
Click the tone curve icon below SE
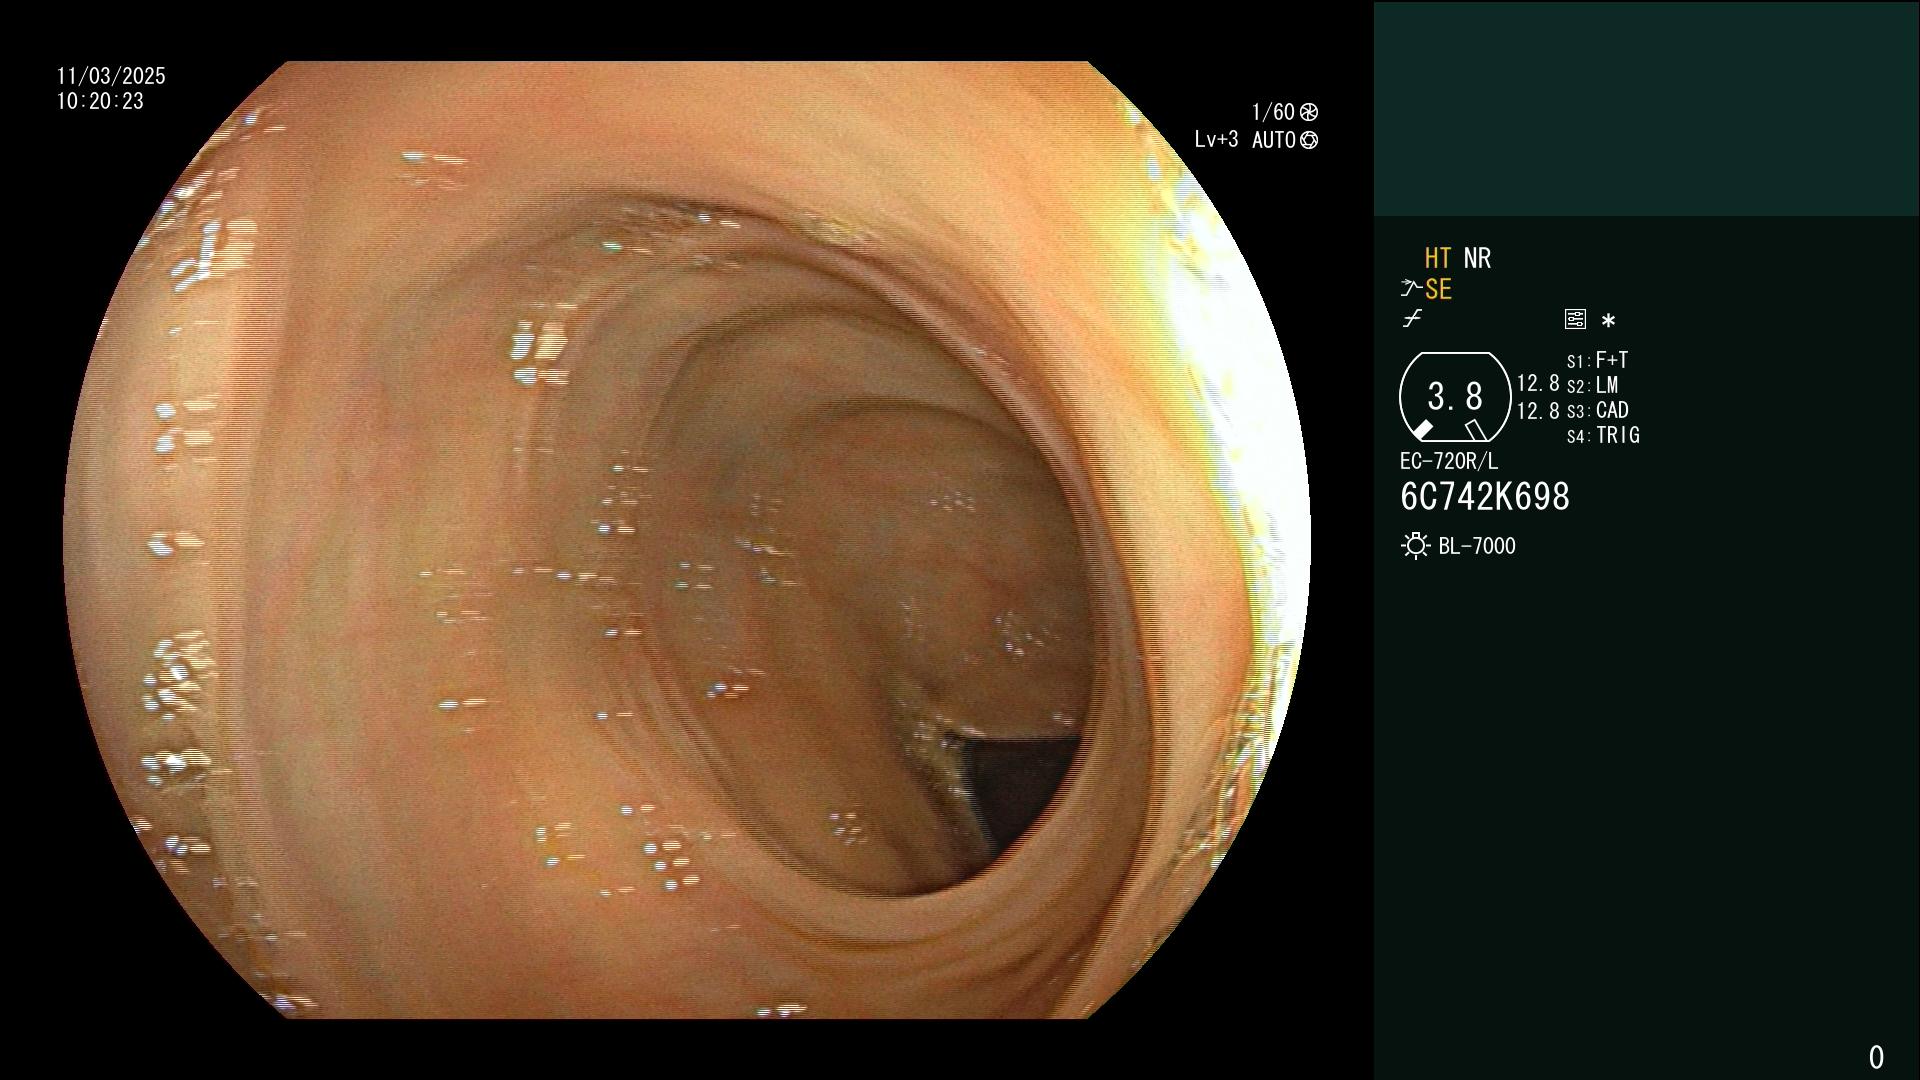tap(1412, 319)
